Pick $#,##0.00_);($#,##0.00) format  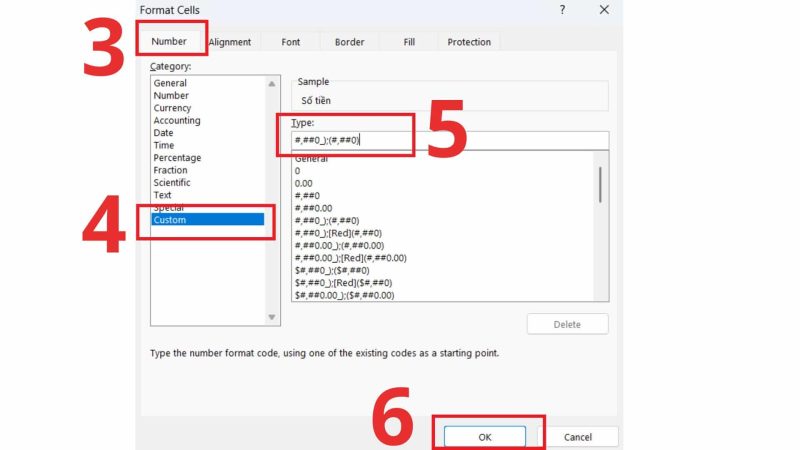click(344, 295)
